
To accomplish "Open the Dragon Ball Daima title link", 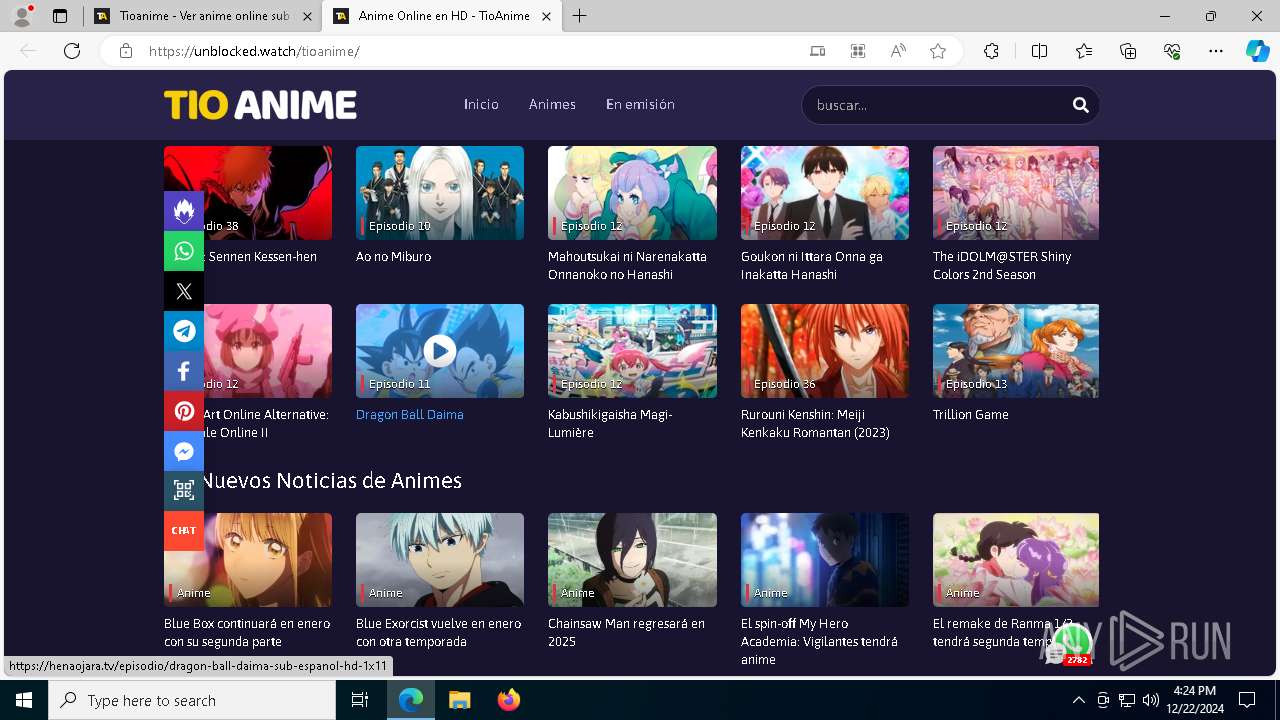I will pos(410,415).
